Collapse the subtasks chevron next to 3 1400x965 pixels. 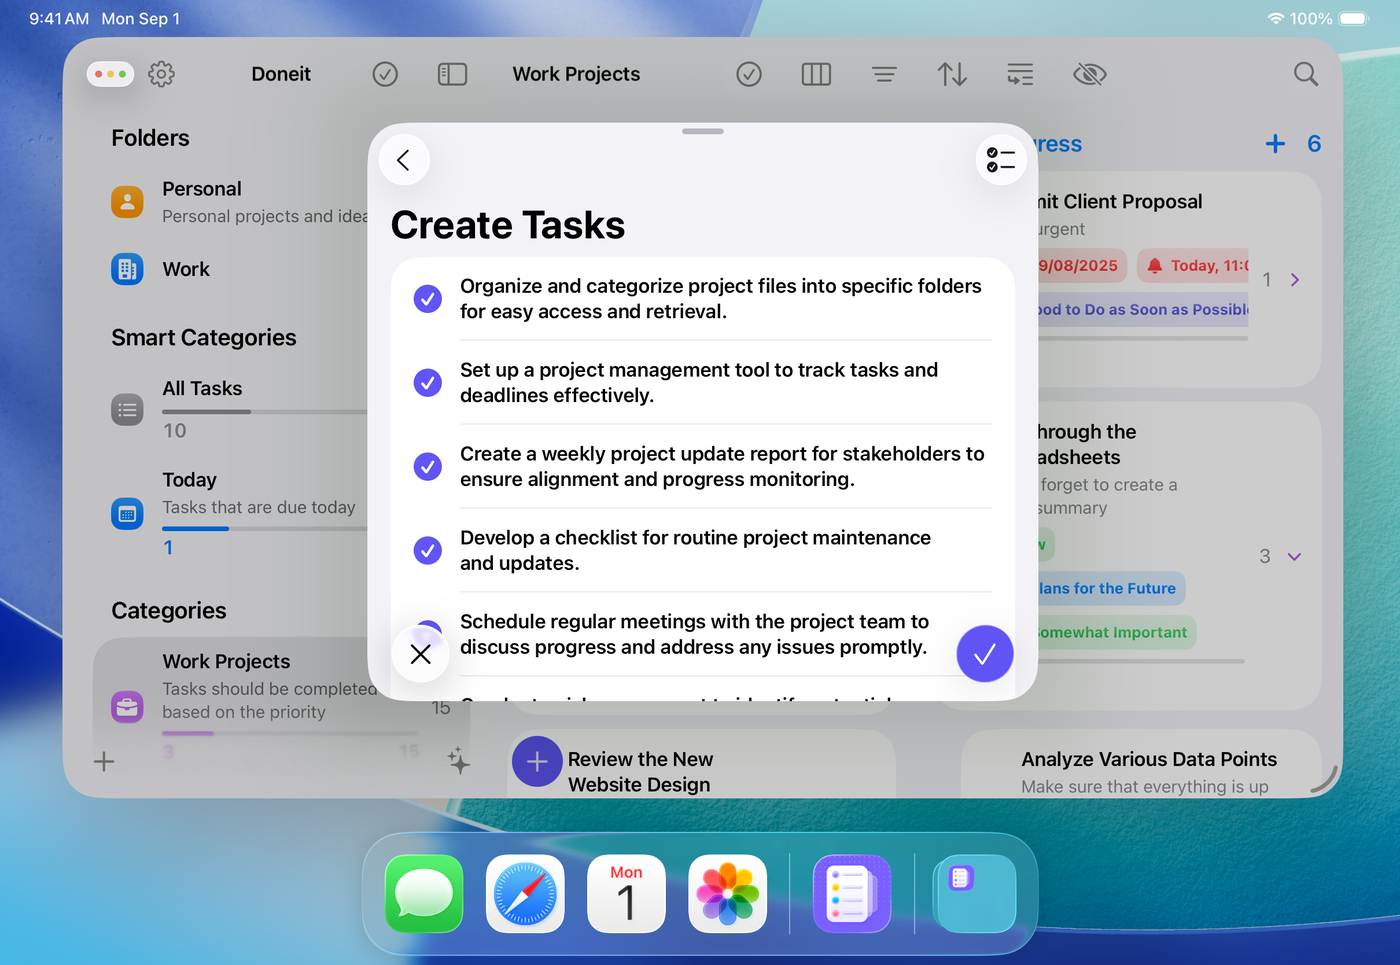click(x=1294, y=557)
